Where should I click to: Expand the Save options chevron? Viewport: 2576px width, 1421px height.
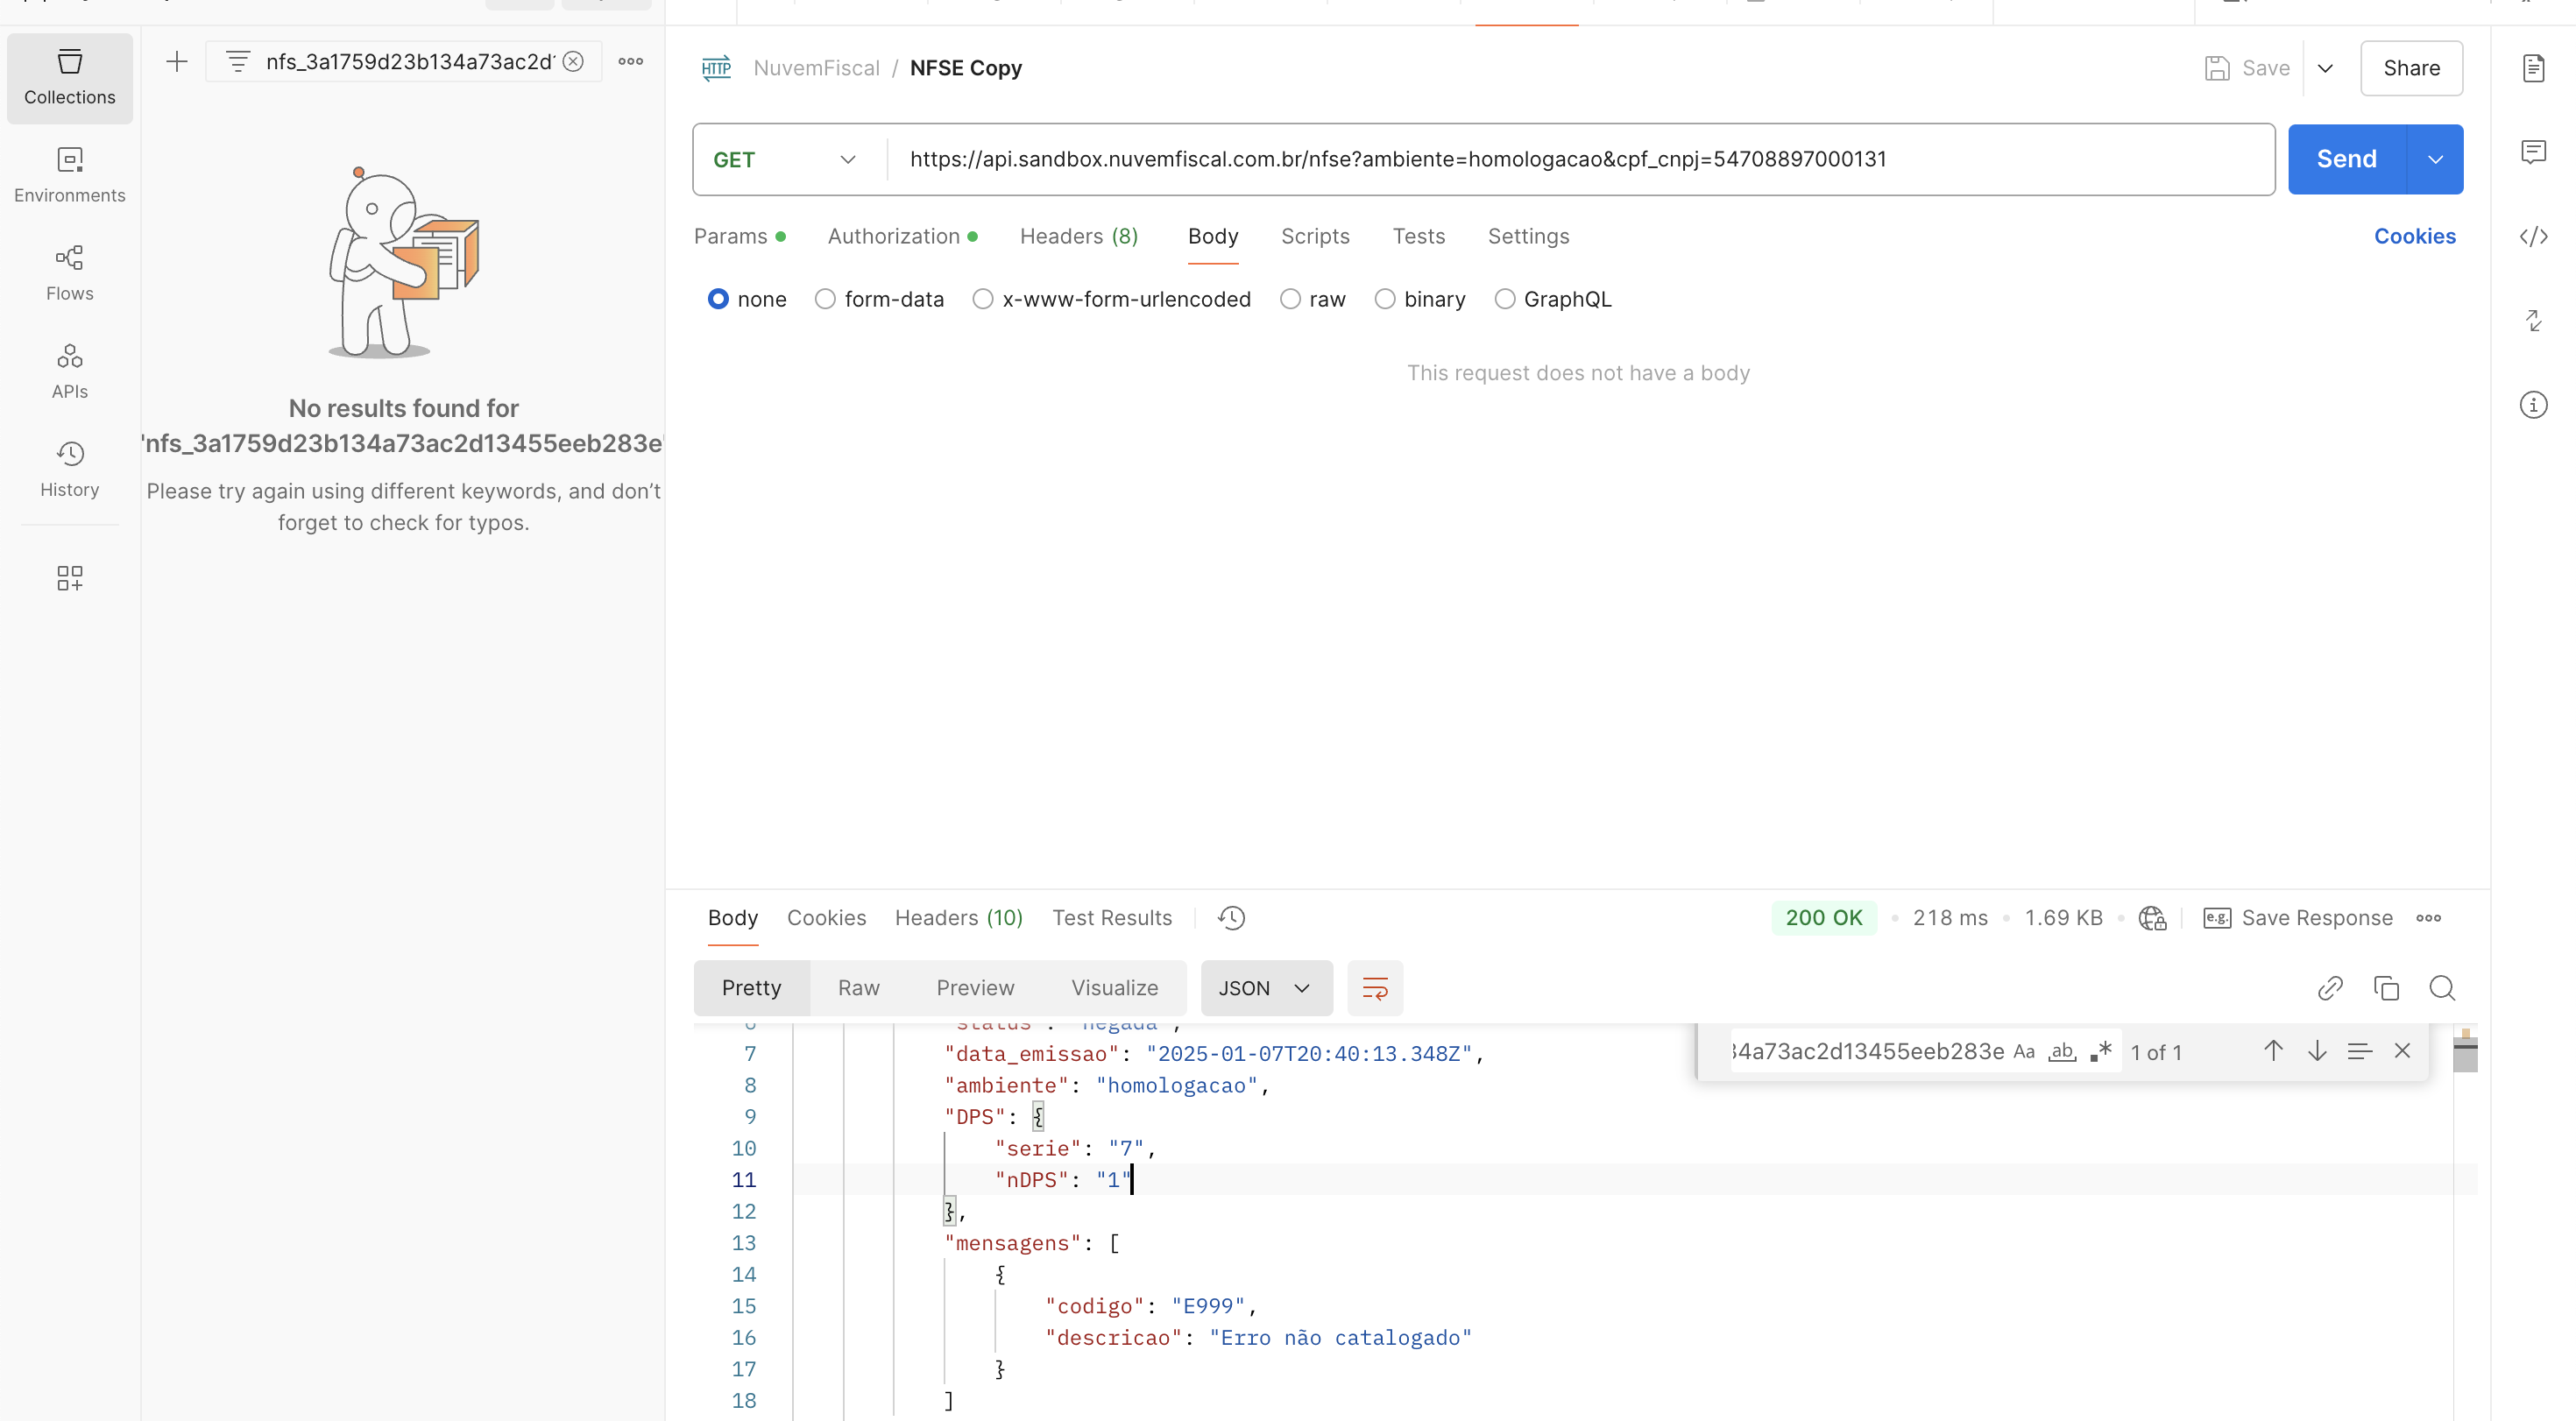(x=2325, y=68)
